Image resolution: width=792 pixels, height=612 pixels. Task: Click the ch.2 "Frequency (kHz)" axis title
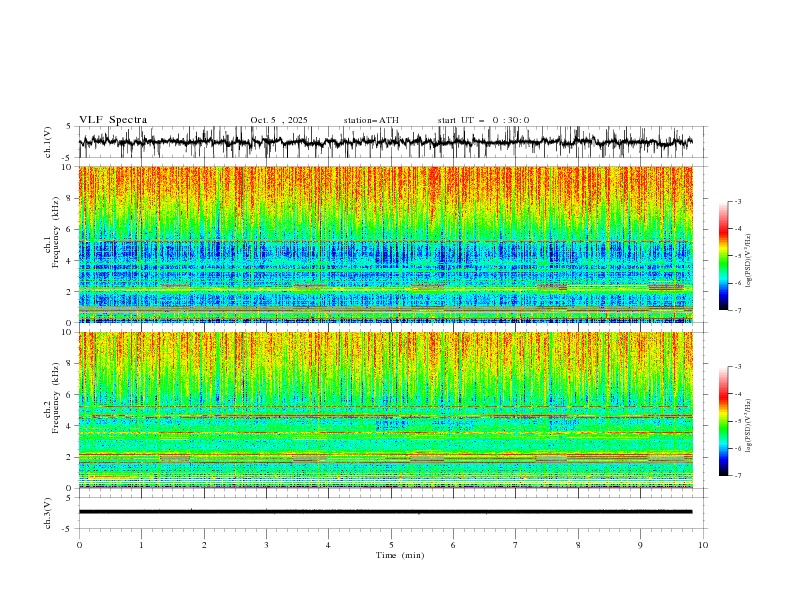pyautogui.click(x=56, y=397)
